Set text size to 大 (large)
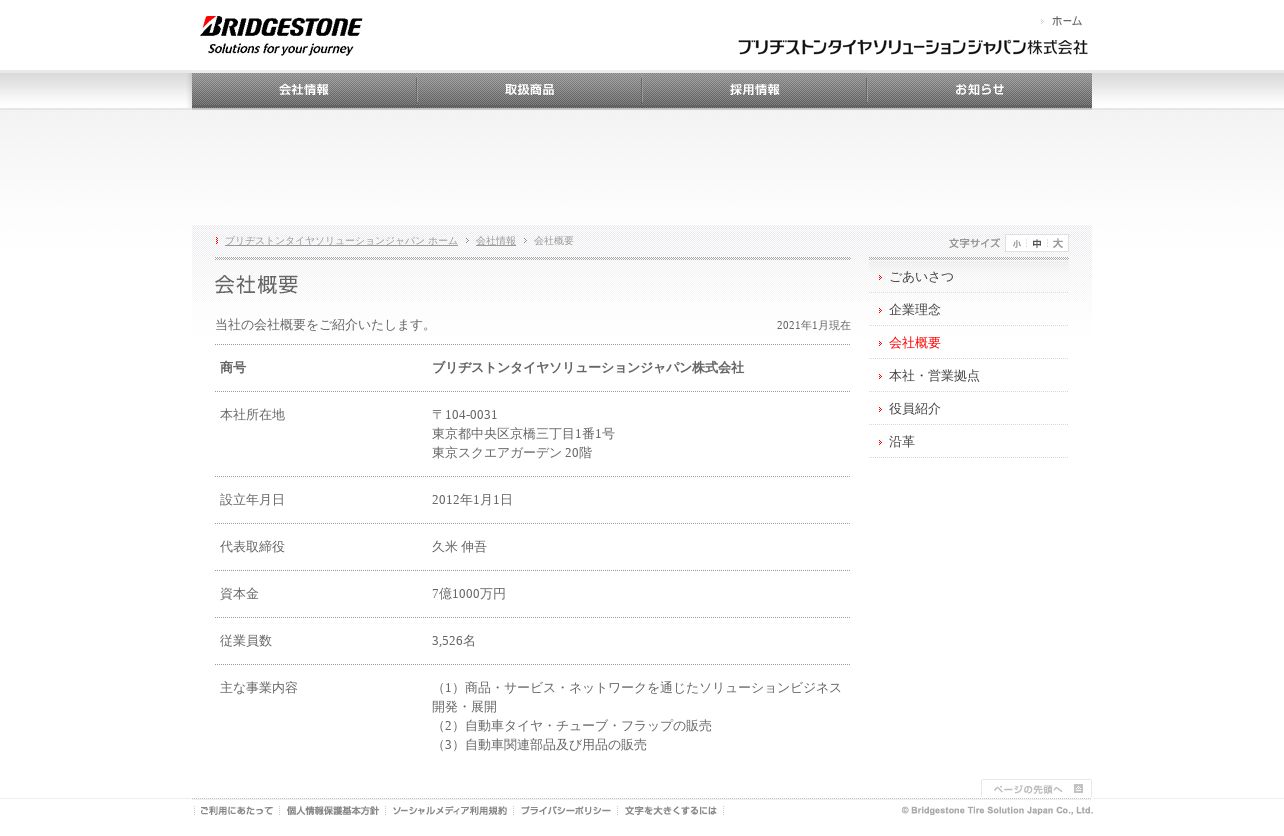 (1058, 244)
